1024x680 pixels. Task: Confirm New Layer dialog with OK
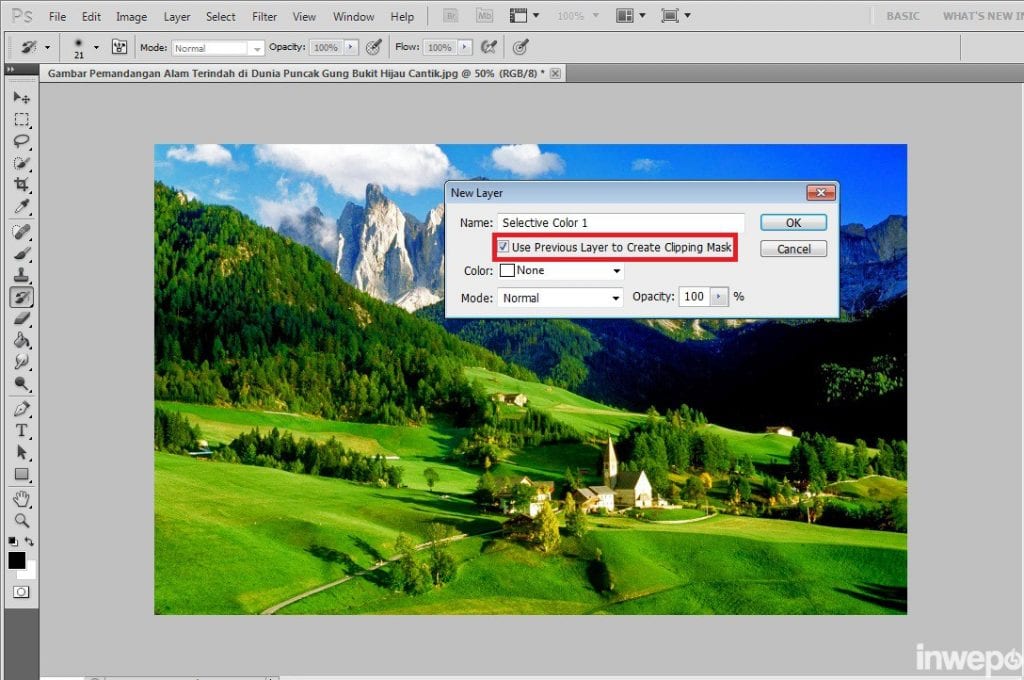pyautogui.click(x=793, y=223)
